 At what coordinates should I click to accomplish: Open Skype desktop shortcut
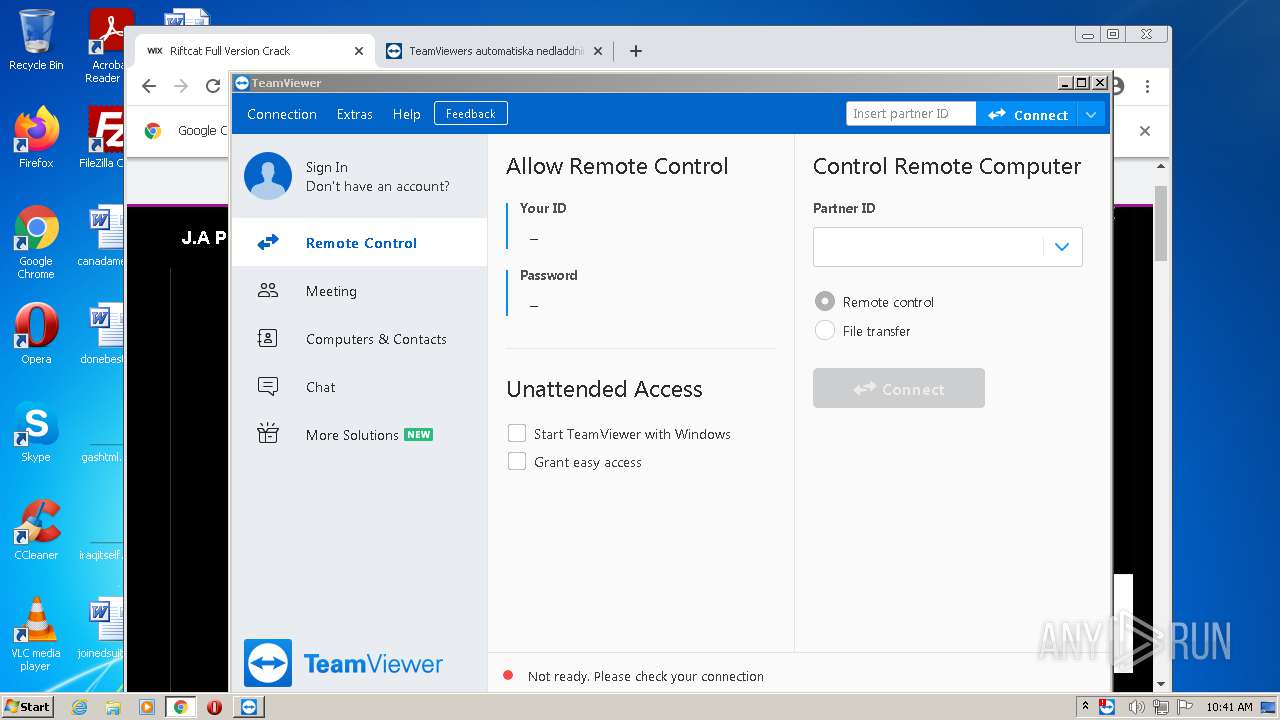(x=36, y=432)
